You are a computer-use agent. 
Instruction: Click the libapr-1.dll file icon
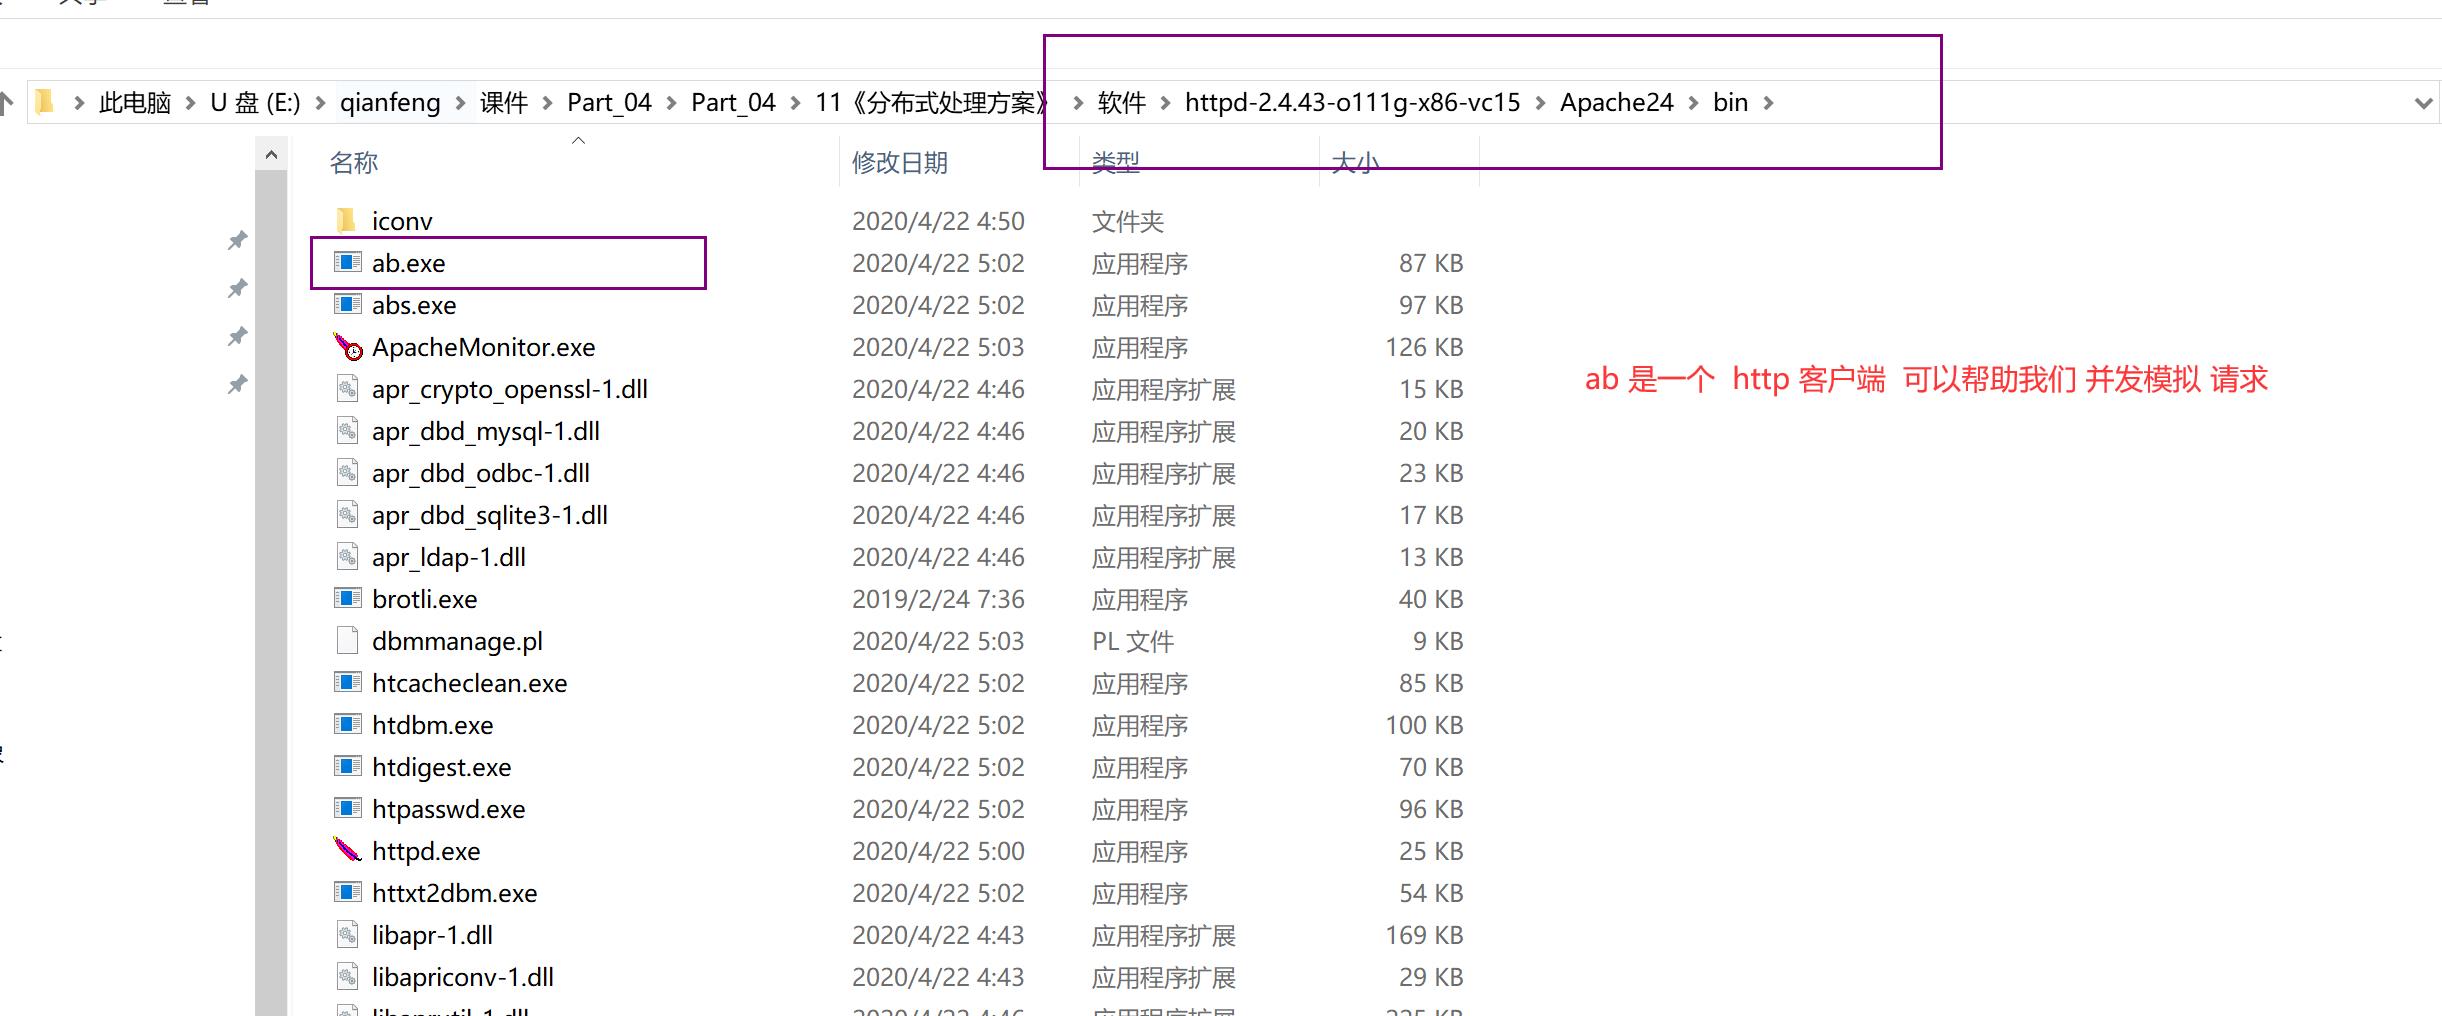(x=347, y=934)
